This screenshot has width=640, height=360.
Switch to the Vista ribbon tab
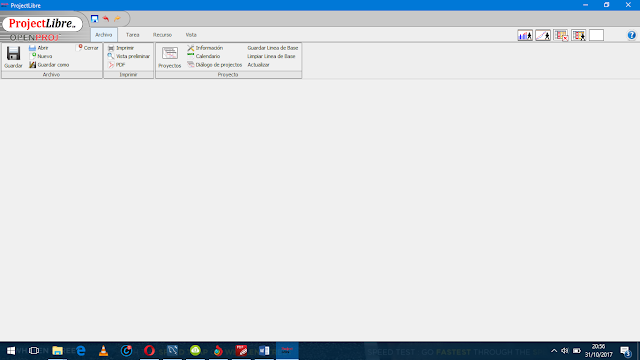[191, 35]
